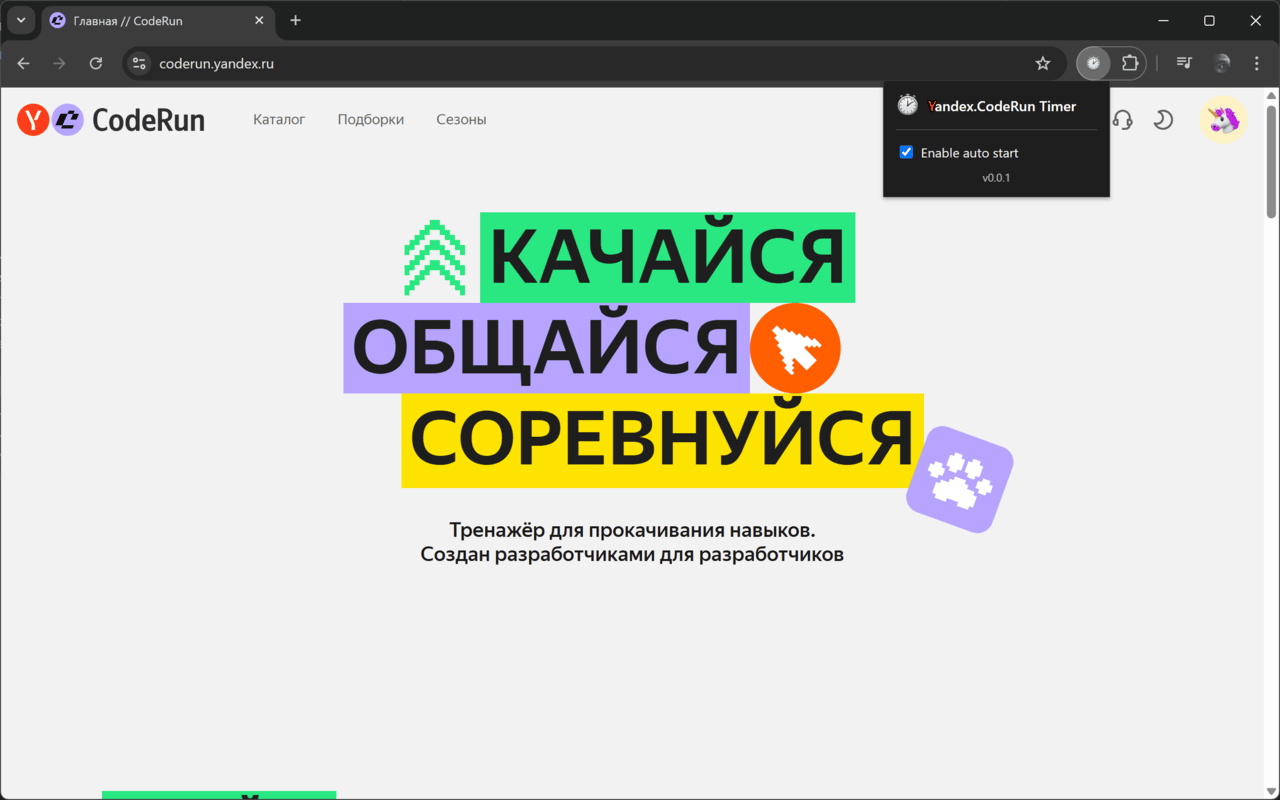1280x800 pixels.
Task: Open support via the headphones icon
Action: pos(1123,119)
